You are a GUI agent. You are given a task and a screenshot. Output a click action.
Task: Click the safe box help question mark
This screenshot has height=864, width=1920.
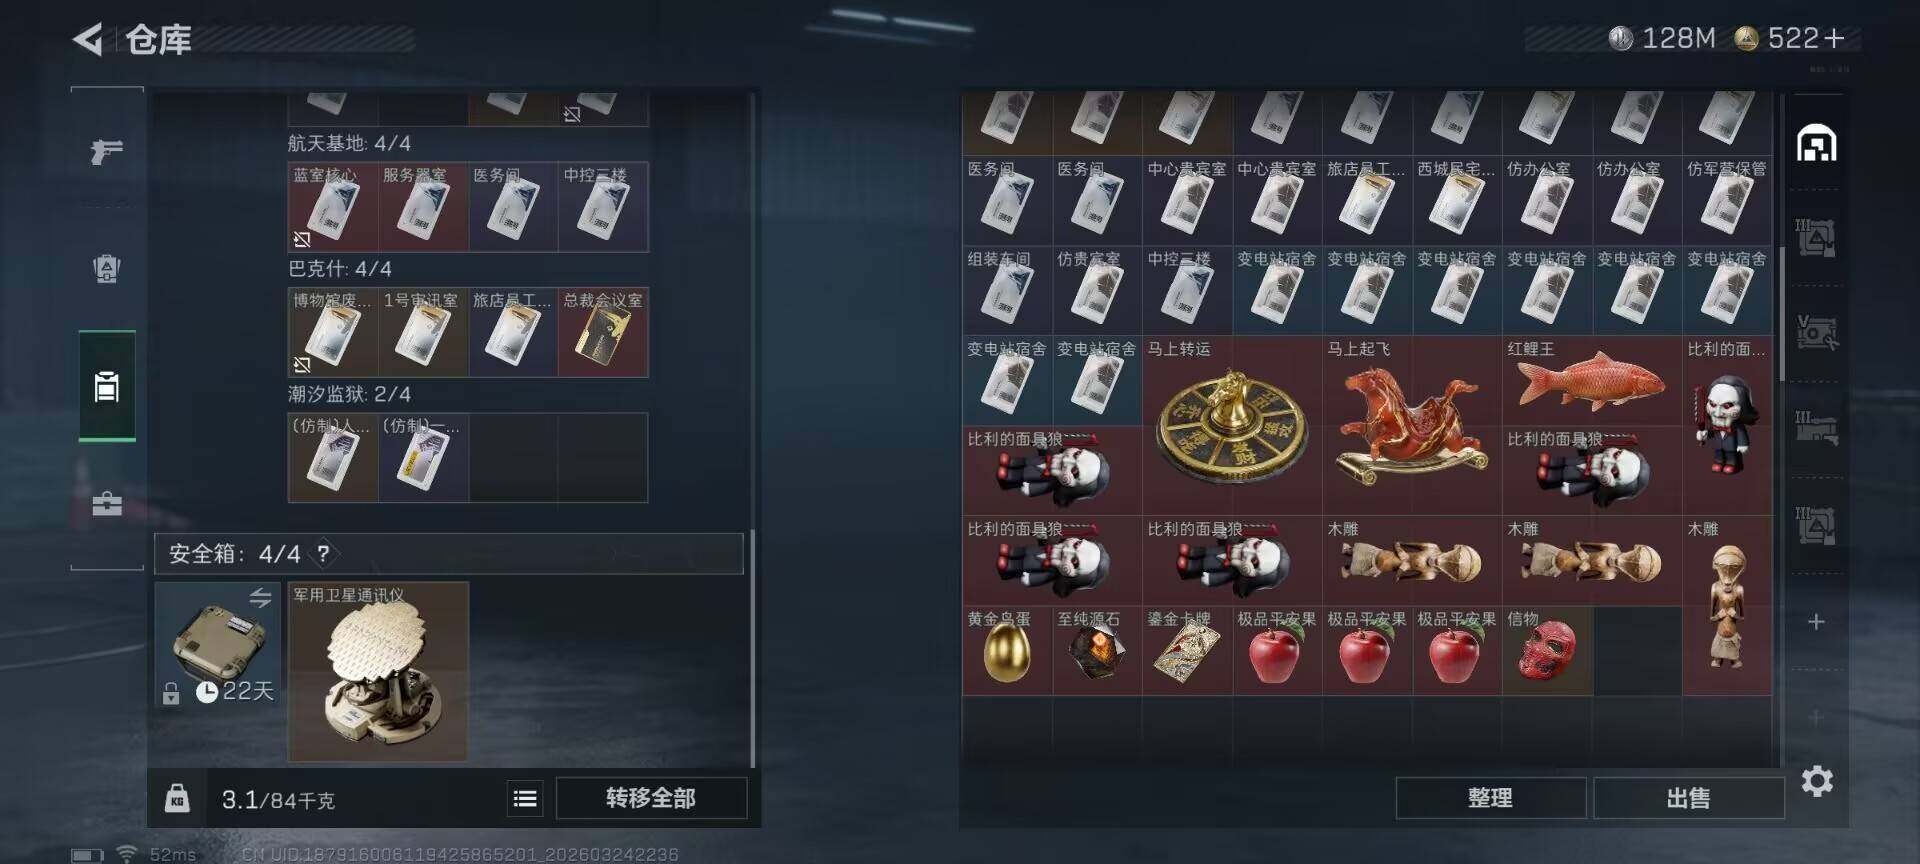[323, 553]
